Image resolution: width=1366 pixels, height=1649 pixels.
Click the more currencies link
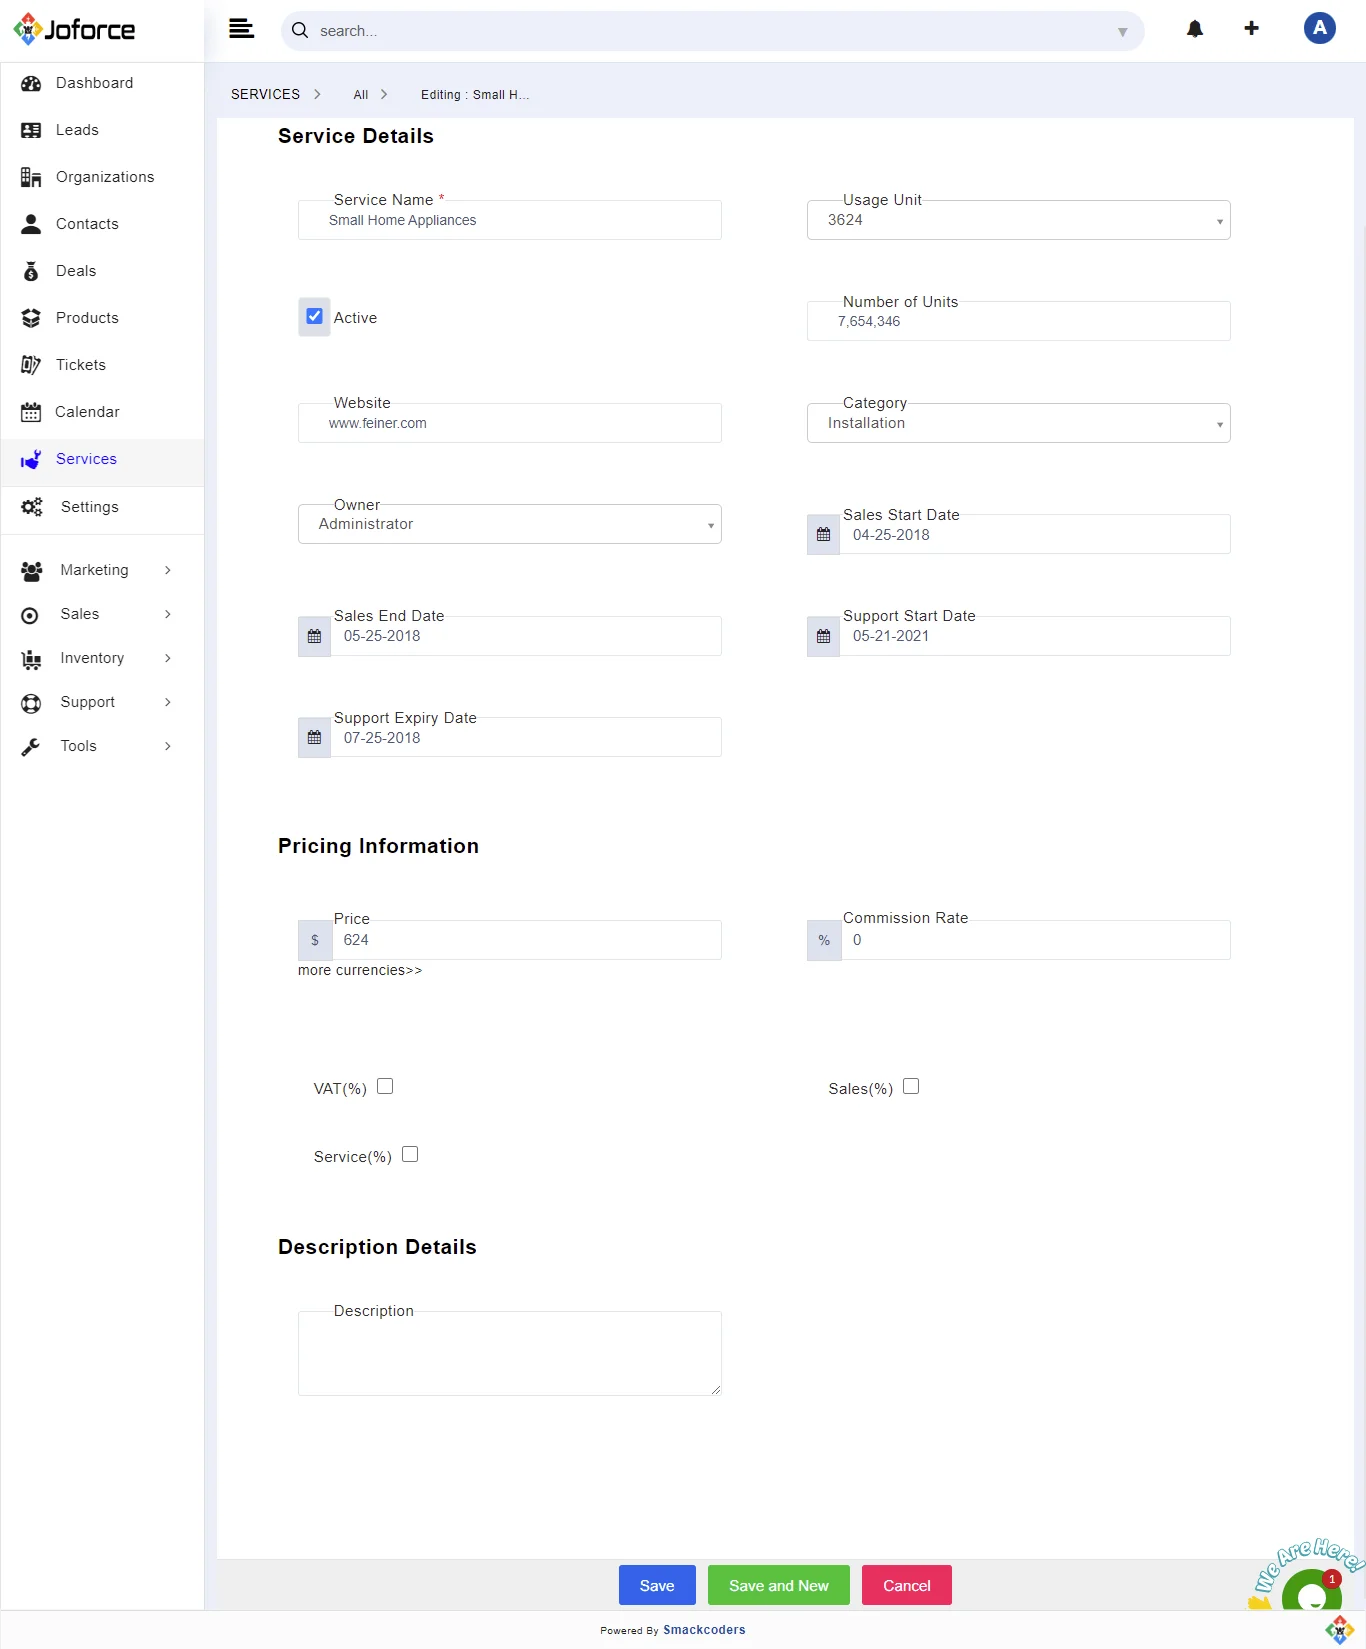[360, 971]
